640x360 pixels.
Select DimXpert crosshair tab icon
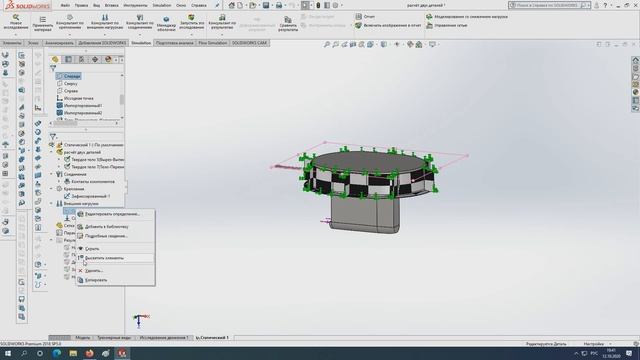pos(95,60)
